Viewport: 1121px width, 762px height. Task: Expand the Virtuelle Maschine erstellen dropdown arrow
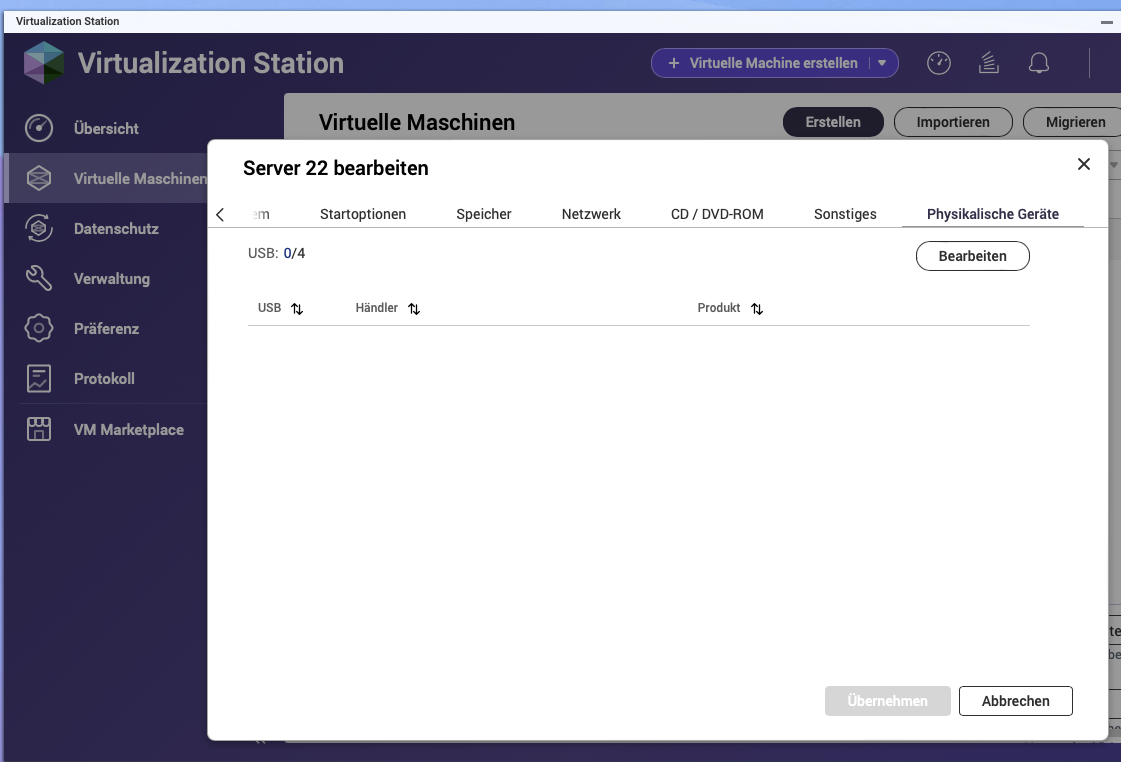(882, 63)
